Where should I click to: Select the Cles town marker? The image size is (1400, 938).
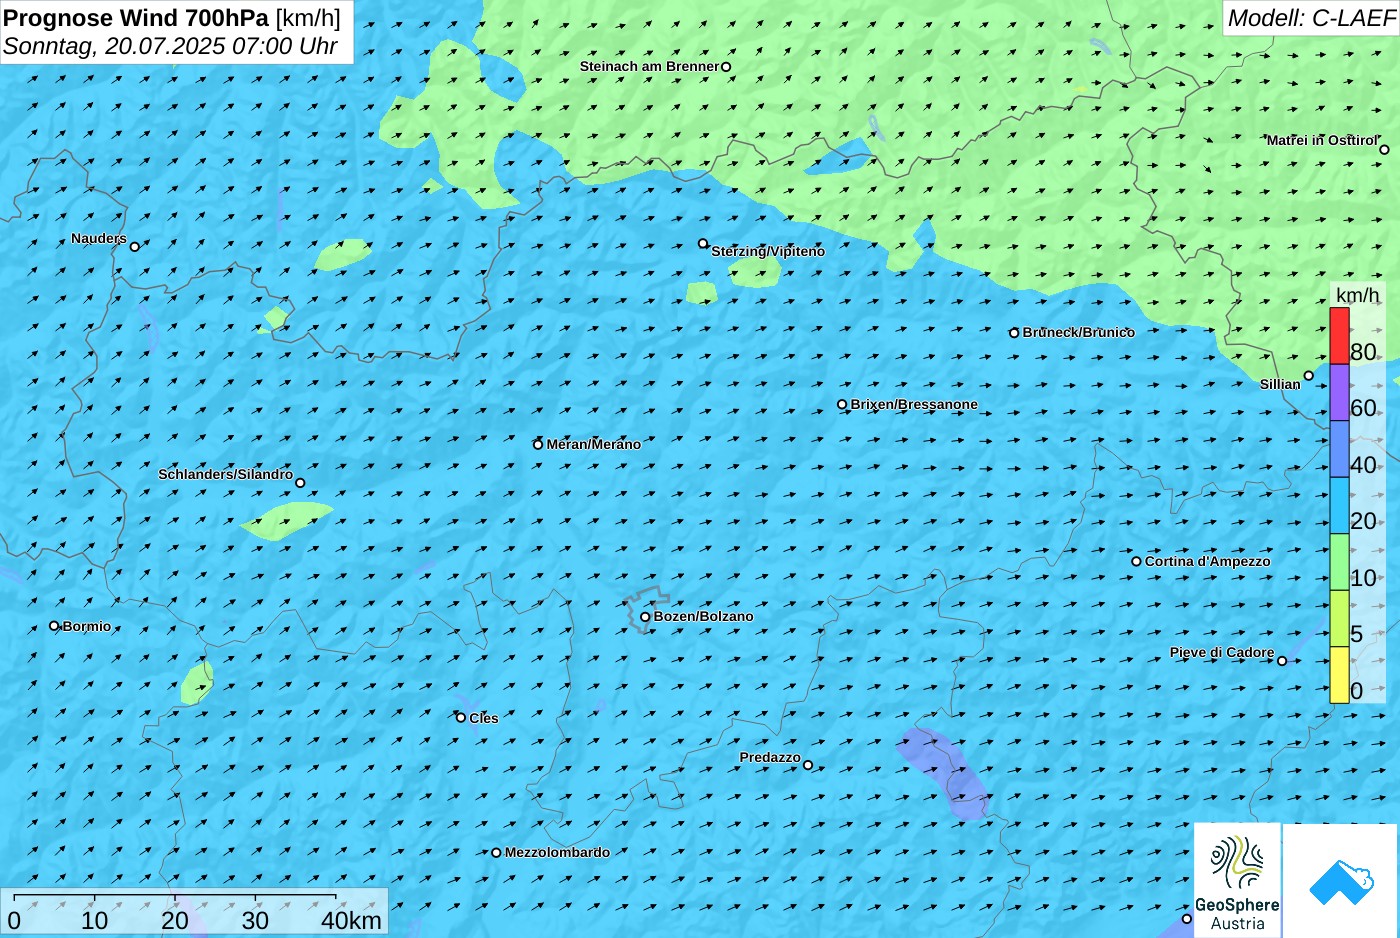461,717
